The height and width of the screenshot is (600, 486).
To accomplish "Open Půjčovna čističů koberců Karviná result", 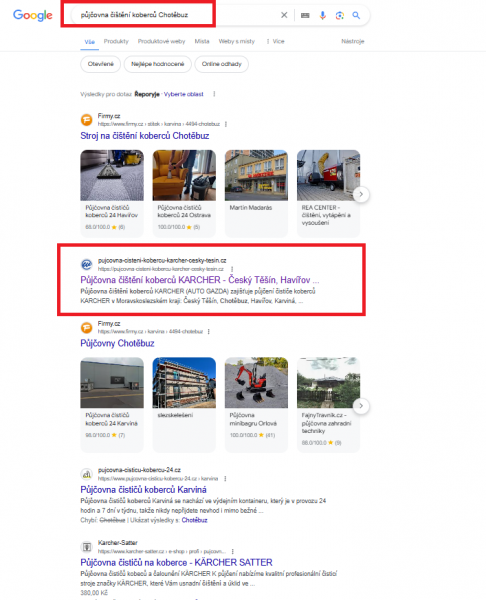I will tap(144, 490).
